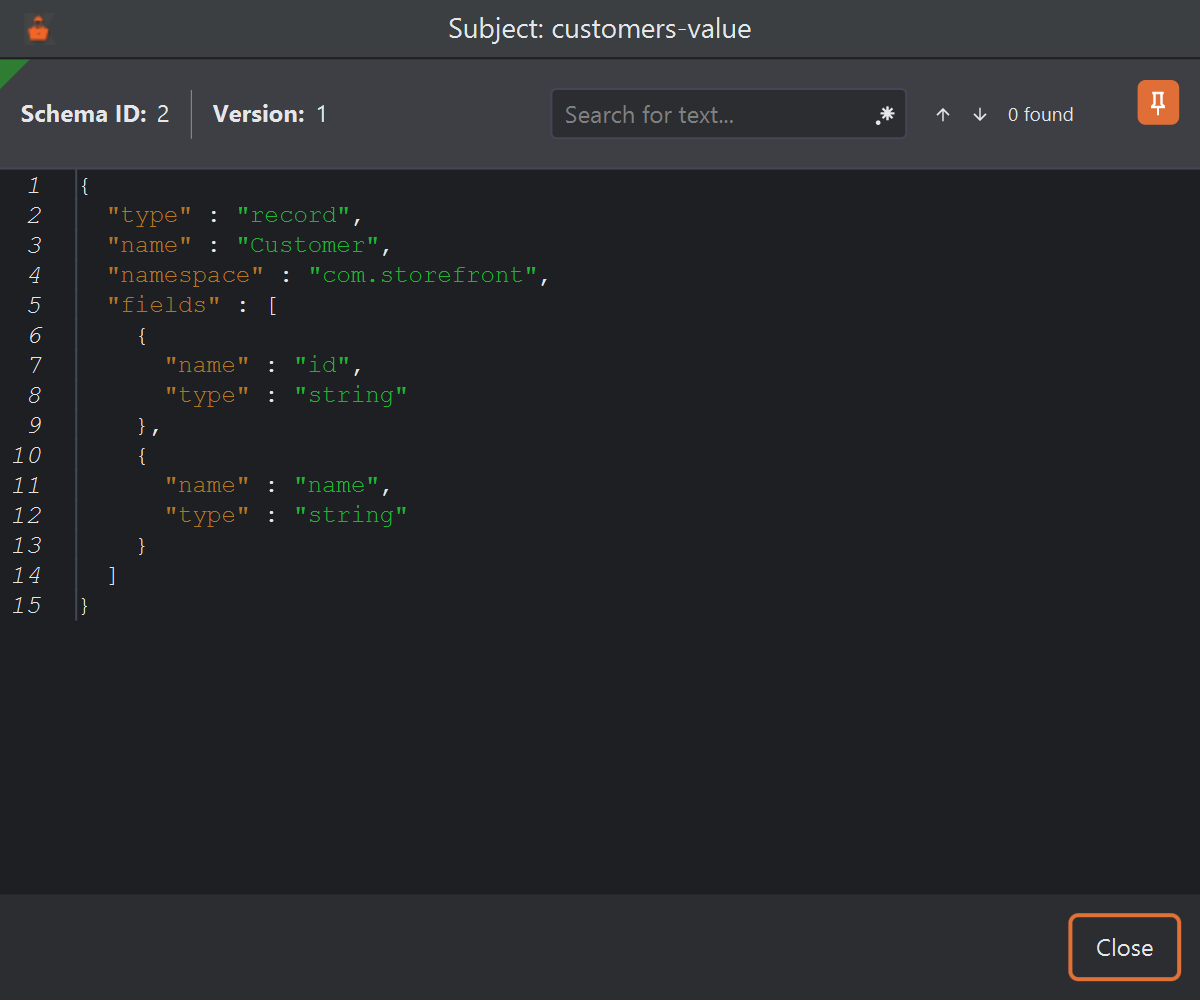Click line number 5 in gutter
Viewport: 1200px width, 1000px height.
coord(34,305)
